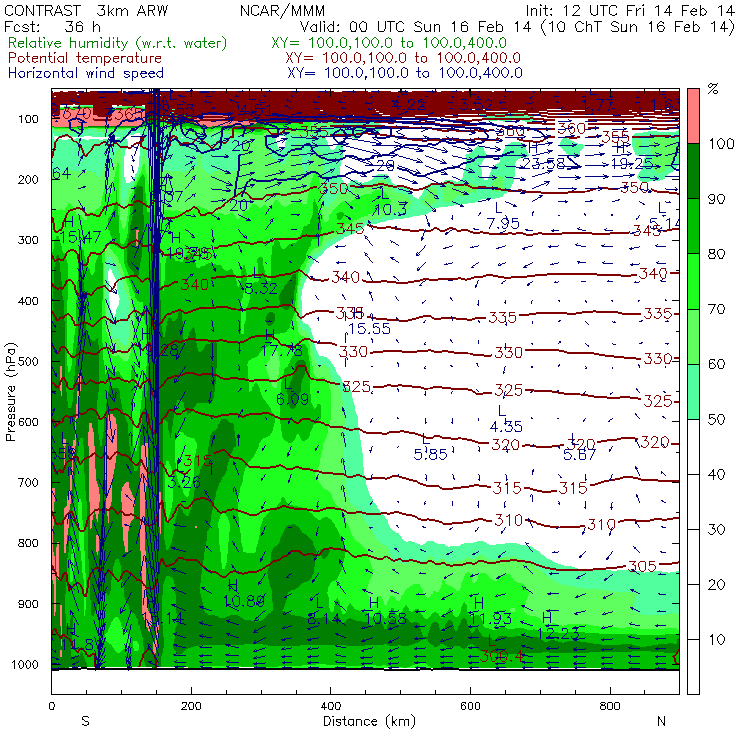
Task: Click the 'Valid: 00 UTC Sun 16 Feb 14' text
Action: tap(415, 26)
